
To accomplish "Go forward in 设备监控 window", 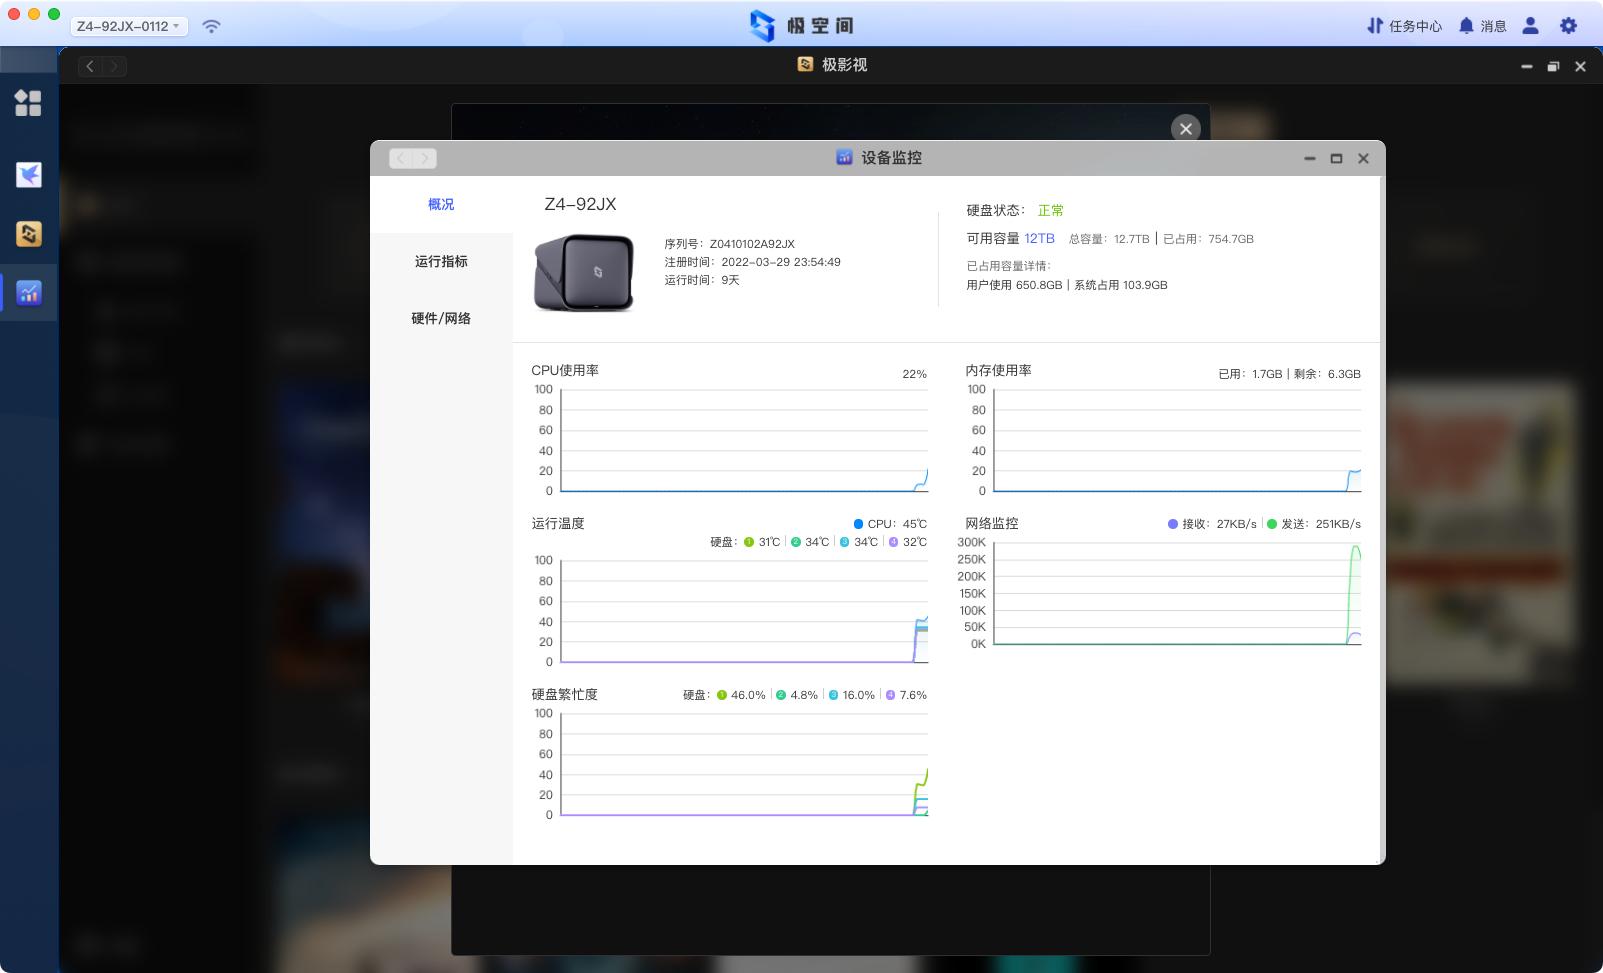I will pyautogui.click(x=425, y=158).
